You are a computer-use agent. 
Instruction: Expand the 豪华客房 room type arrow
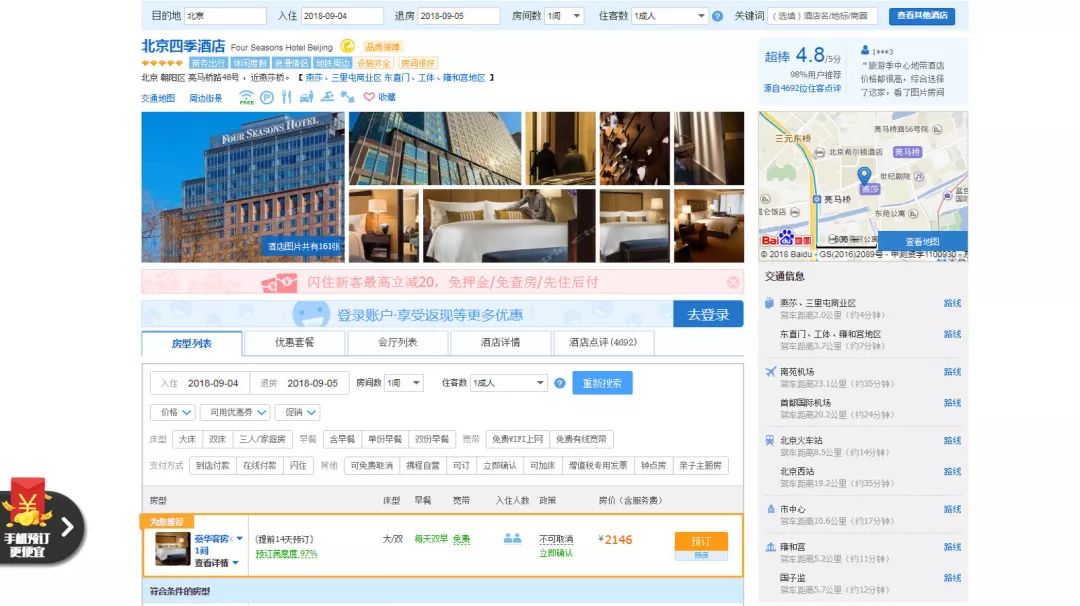pos(240,539)
